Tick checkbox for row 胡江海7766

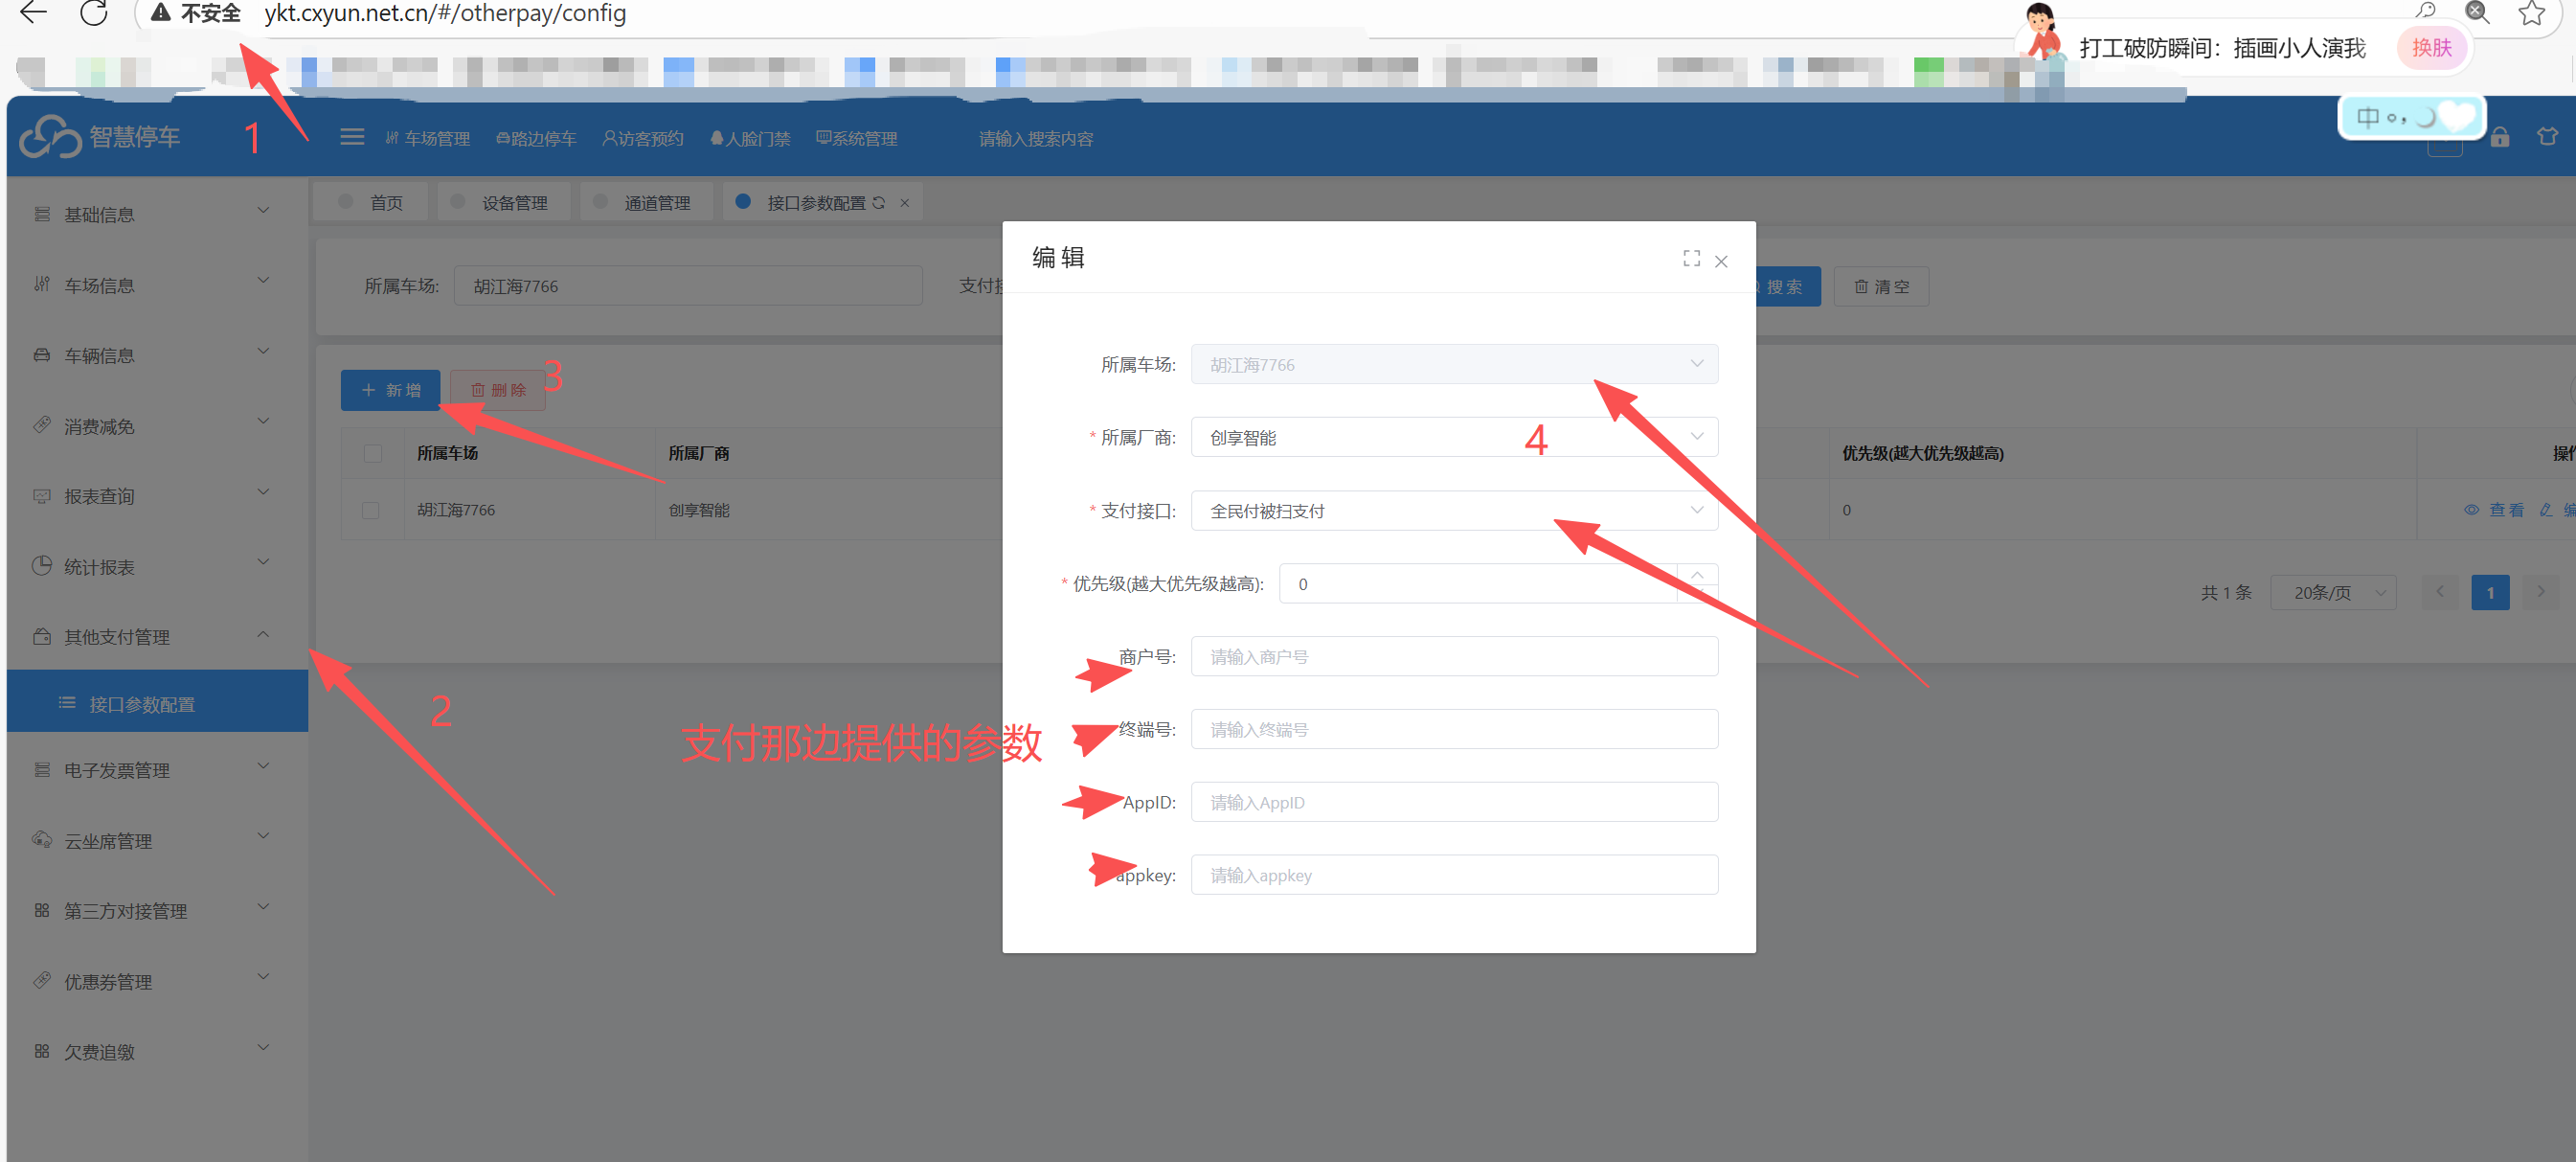click(x=370, y=511)
